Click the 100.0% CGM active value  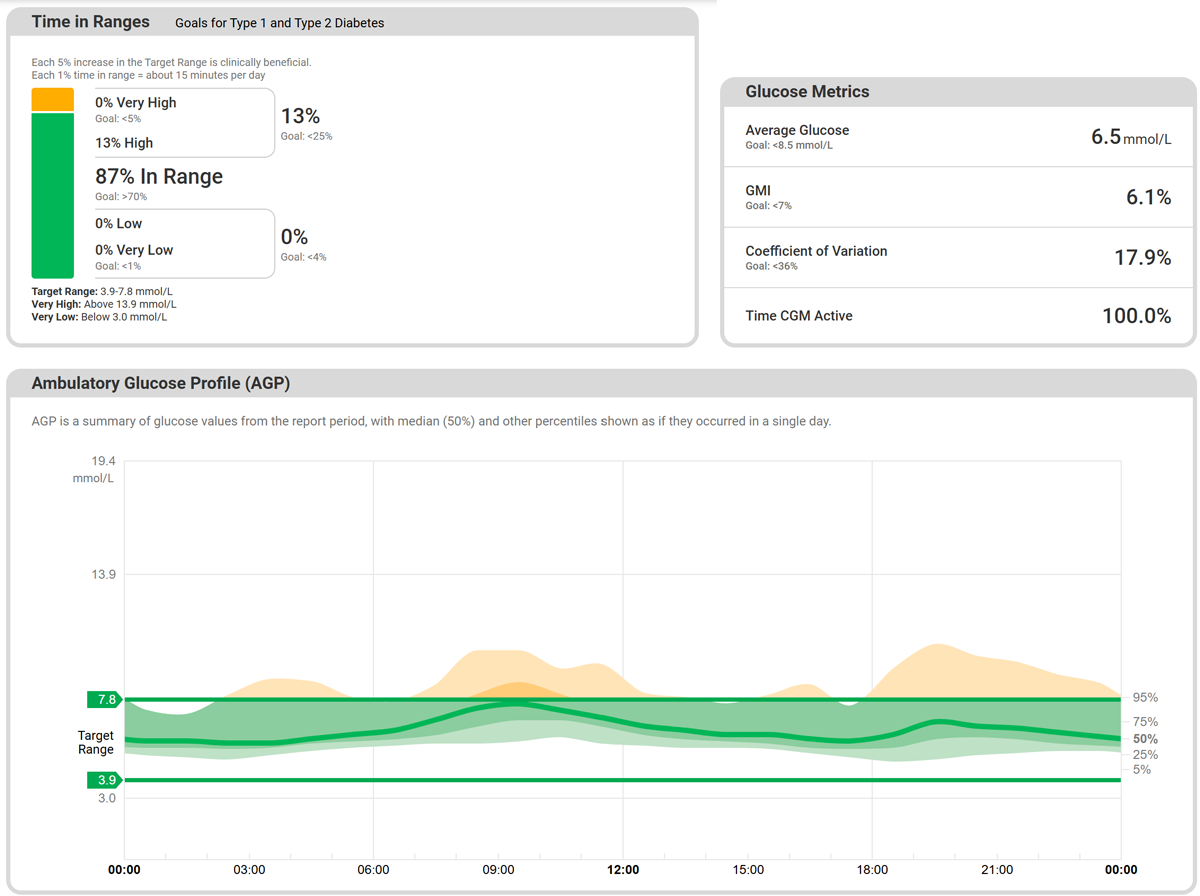pyautogui.click(x=1137, y=316)
